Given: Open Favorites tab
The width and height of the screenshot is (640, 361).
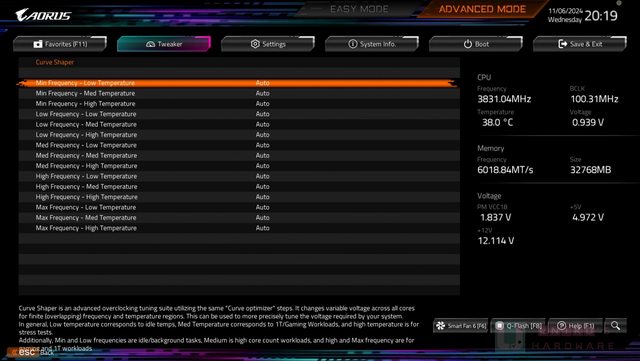Looking at the screenshot, I should pos(60,44).
